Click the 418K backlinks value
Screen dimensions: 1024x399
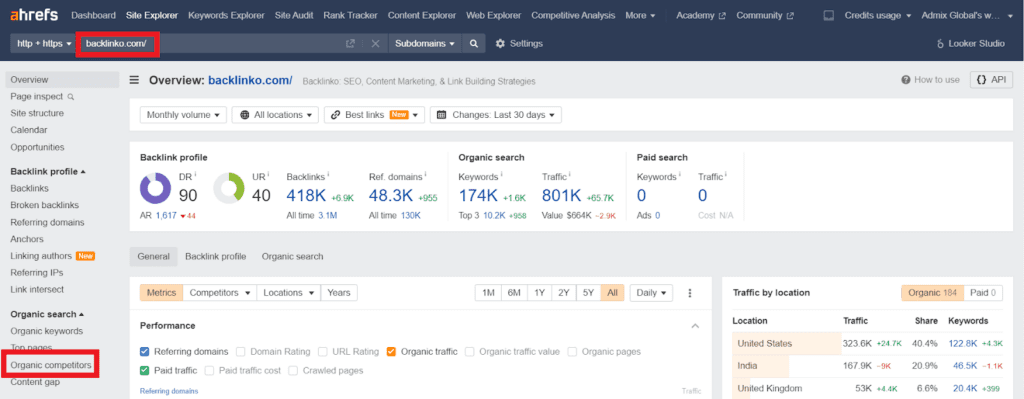pos(307,195)
